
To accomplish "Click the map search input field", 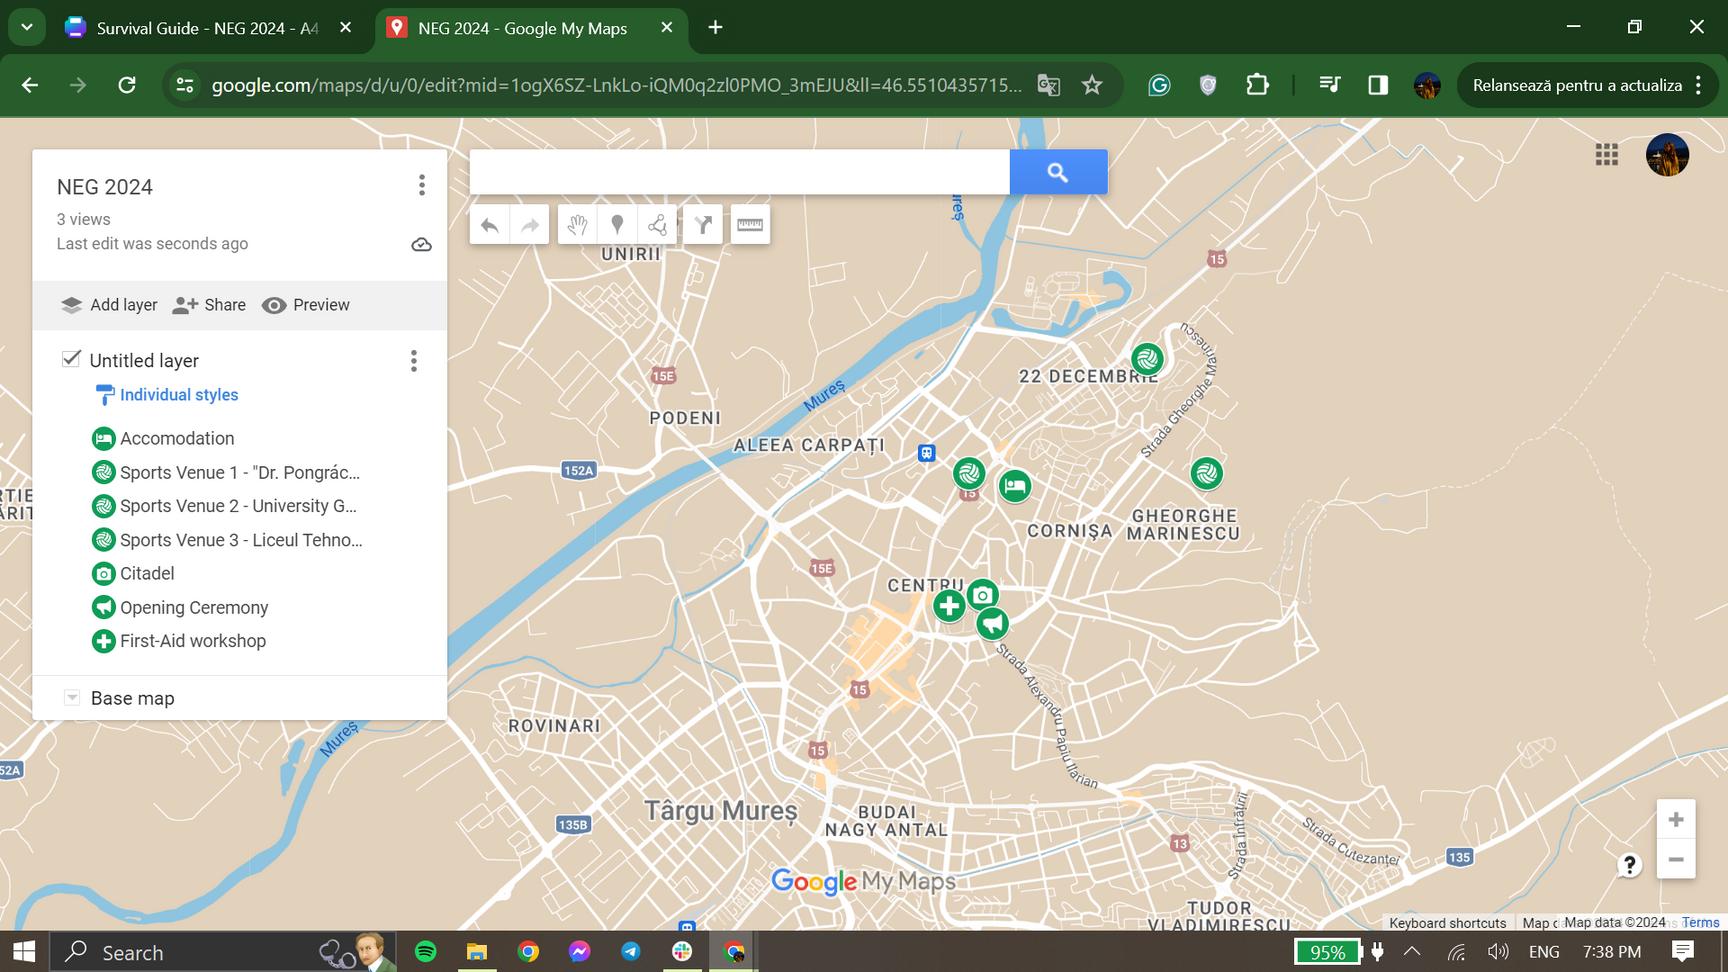I will point(740,172).
